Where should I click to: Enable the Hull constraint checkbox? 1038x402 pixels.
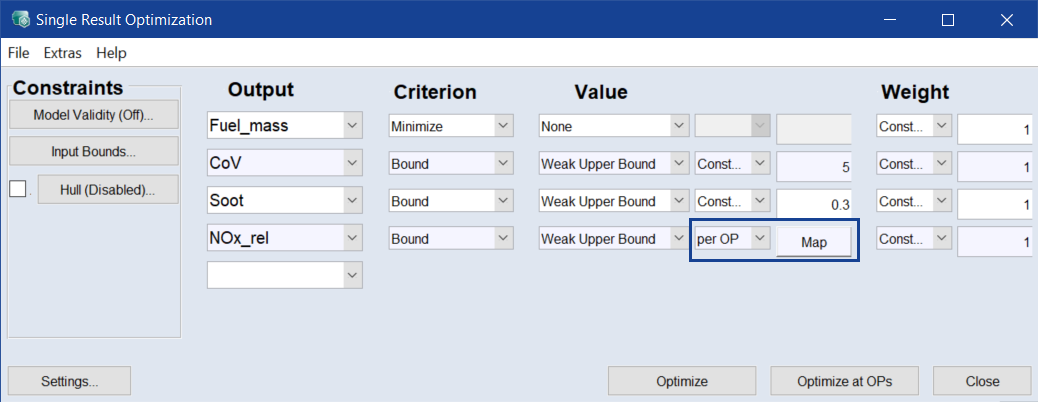tap(17, 189)
